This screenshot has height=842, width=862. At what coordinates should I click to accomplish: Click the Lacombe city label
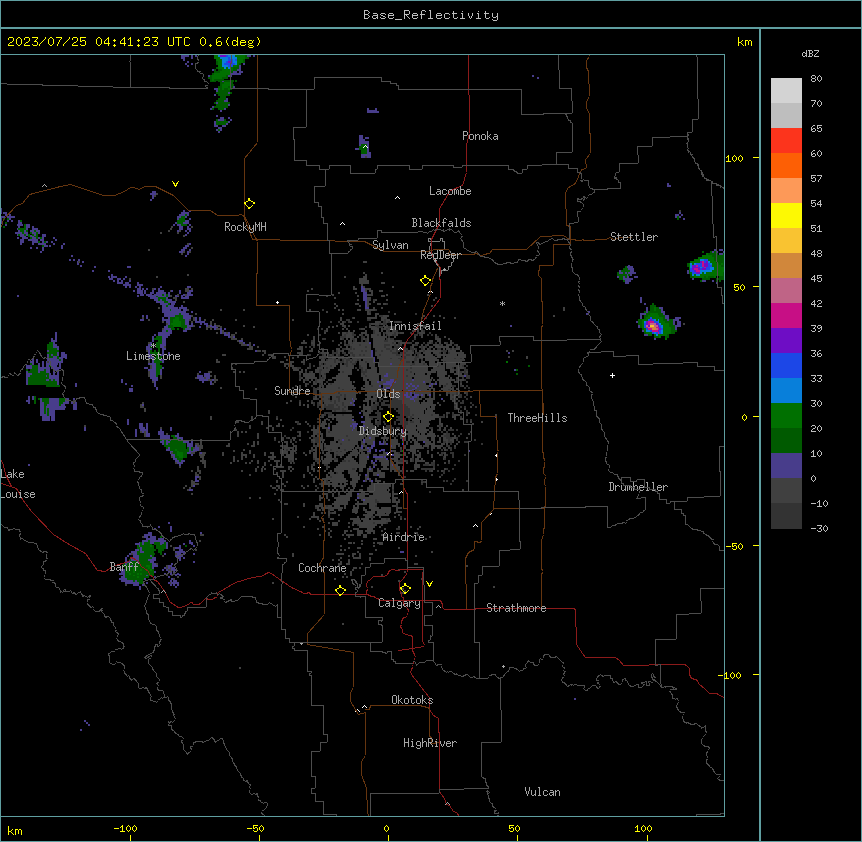[450, 191]
